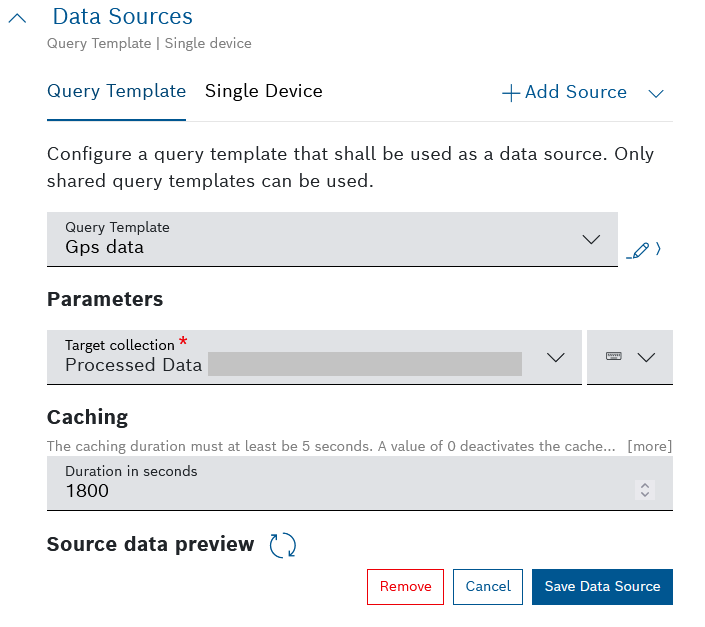Switch to the Query Template tab
The height and width of the screenshot is (627, 705).
tap(116, 92)
